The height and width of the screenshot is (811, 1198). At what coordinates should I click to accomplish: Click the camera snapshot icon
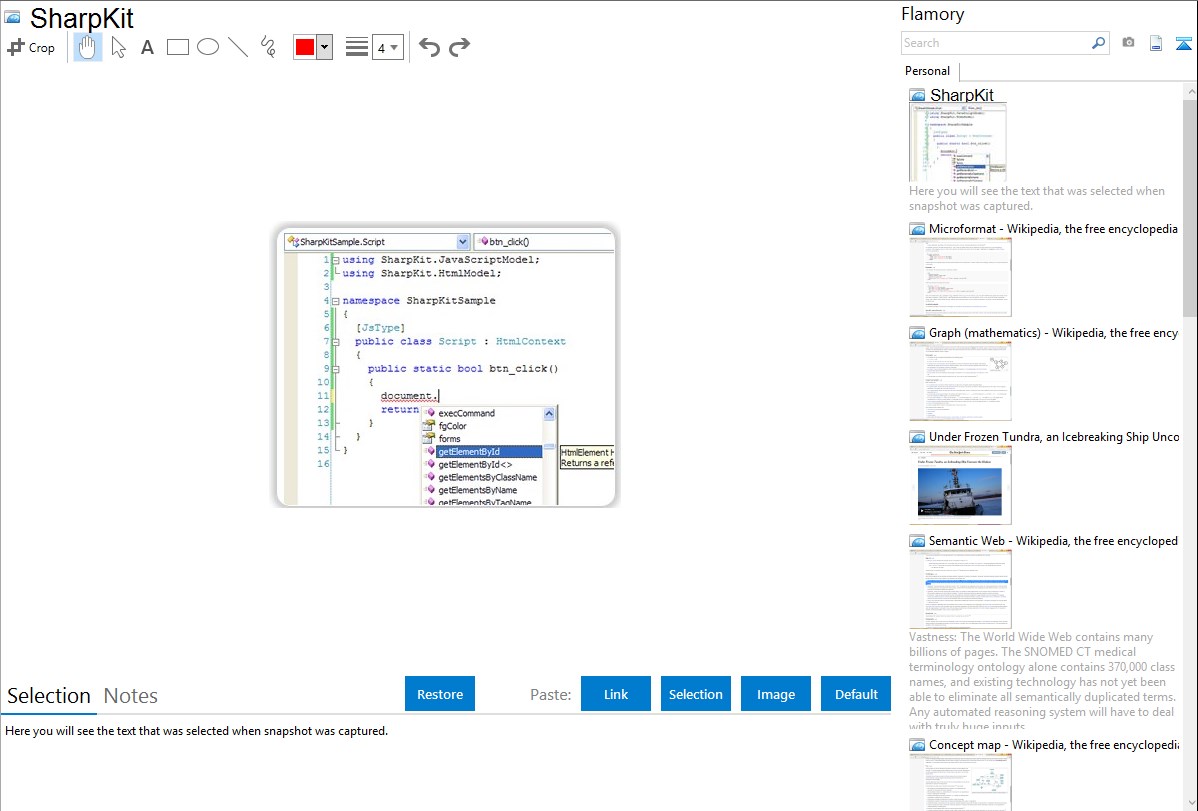[1128, 43]
